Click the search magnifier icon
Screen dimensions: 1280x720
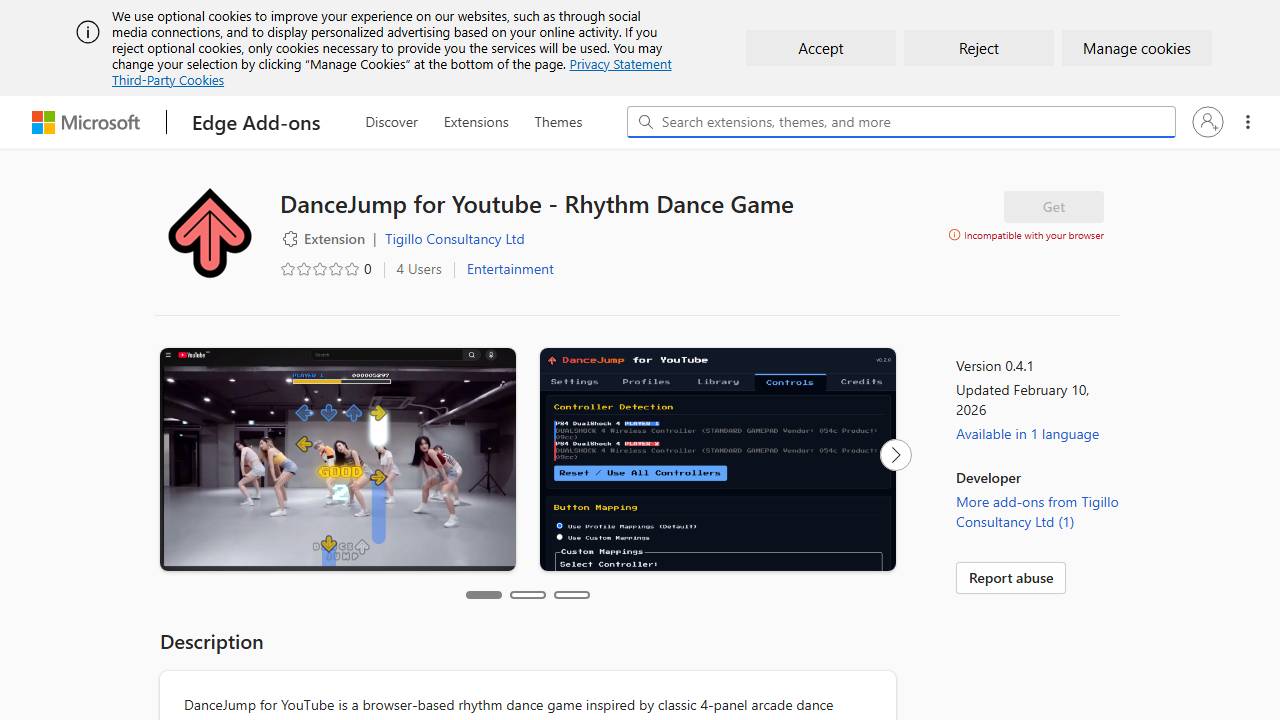pyautogui.click(x=646, y=122)
